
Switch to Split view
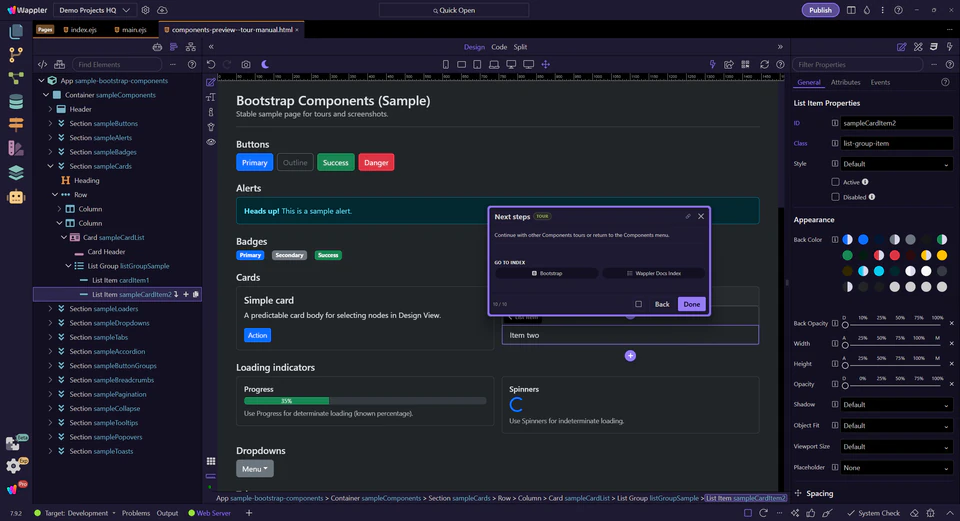click(520, 47)
